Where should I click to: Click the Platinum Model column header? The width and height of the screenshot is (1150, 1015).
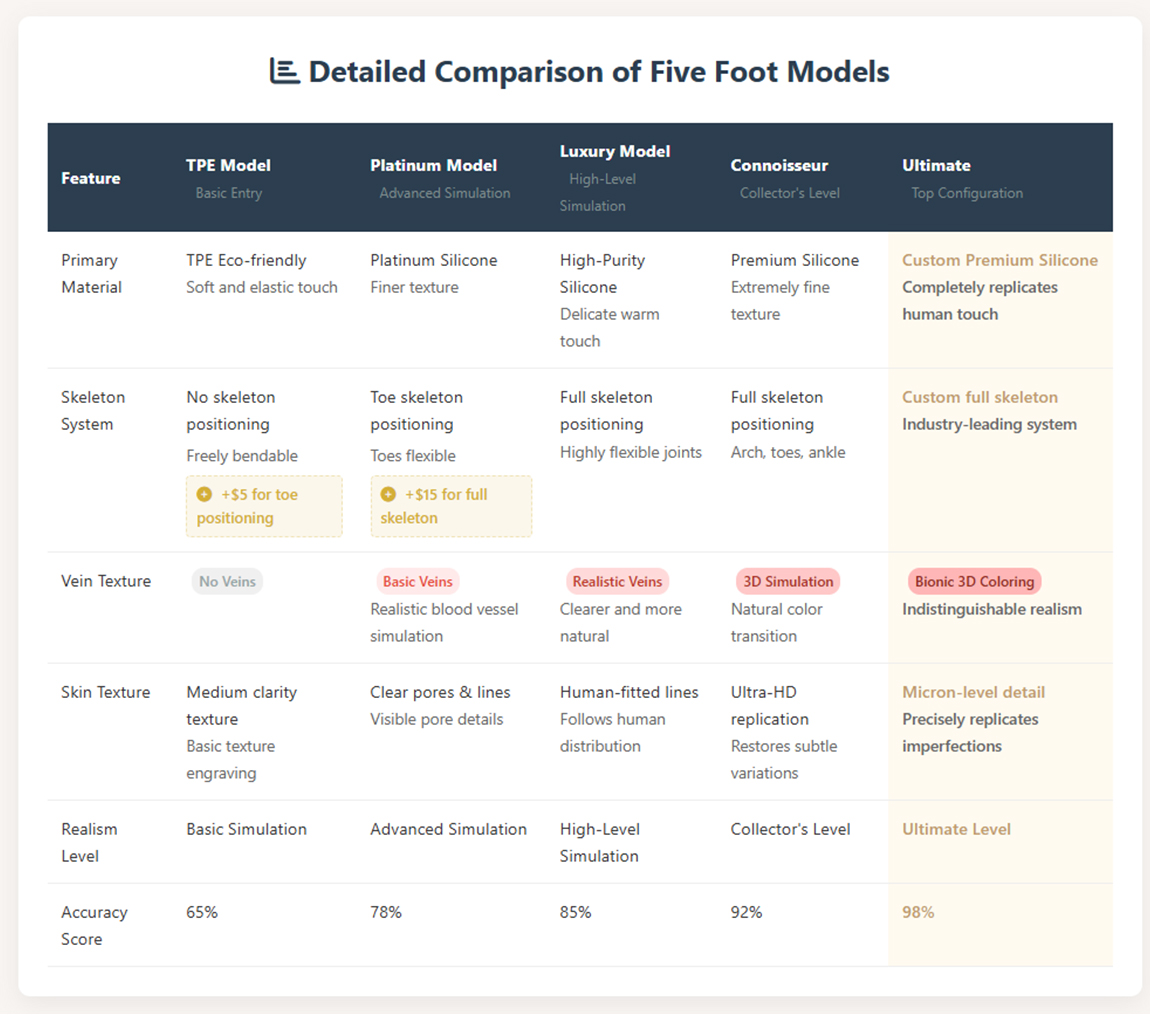pyautogui.click(x=433, y=165)
